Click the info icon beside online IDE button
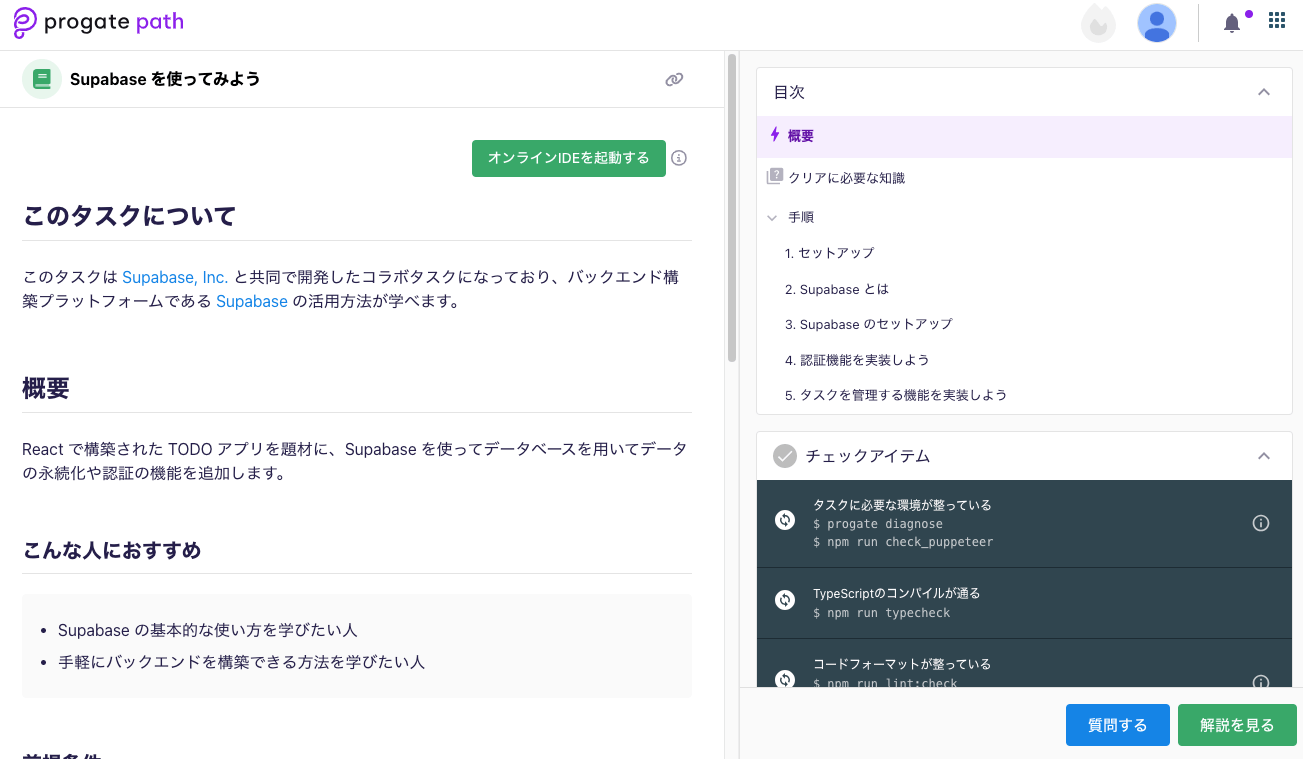1303x759 pixels. coord(679,158)
